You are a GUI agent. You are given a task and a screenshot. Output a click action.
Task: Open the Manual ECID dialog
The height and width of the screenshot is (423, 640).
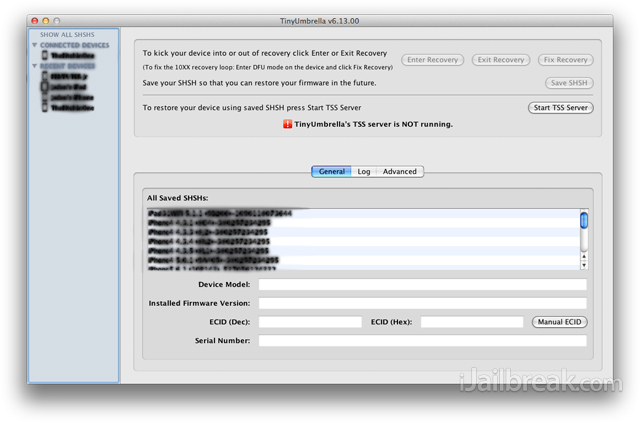[559, 322]
